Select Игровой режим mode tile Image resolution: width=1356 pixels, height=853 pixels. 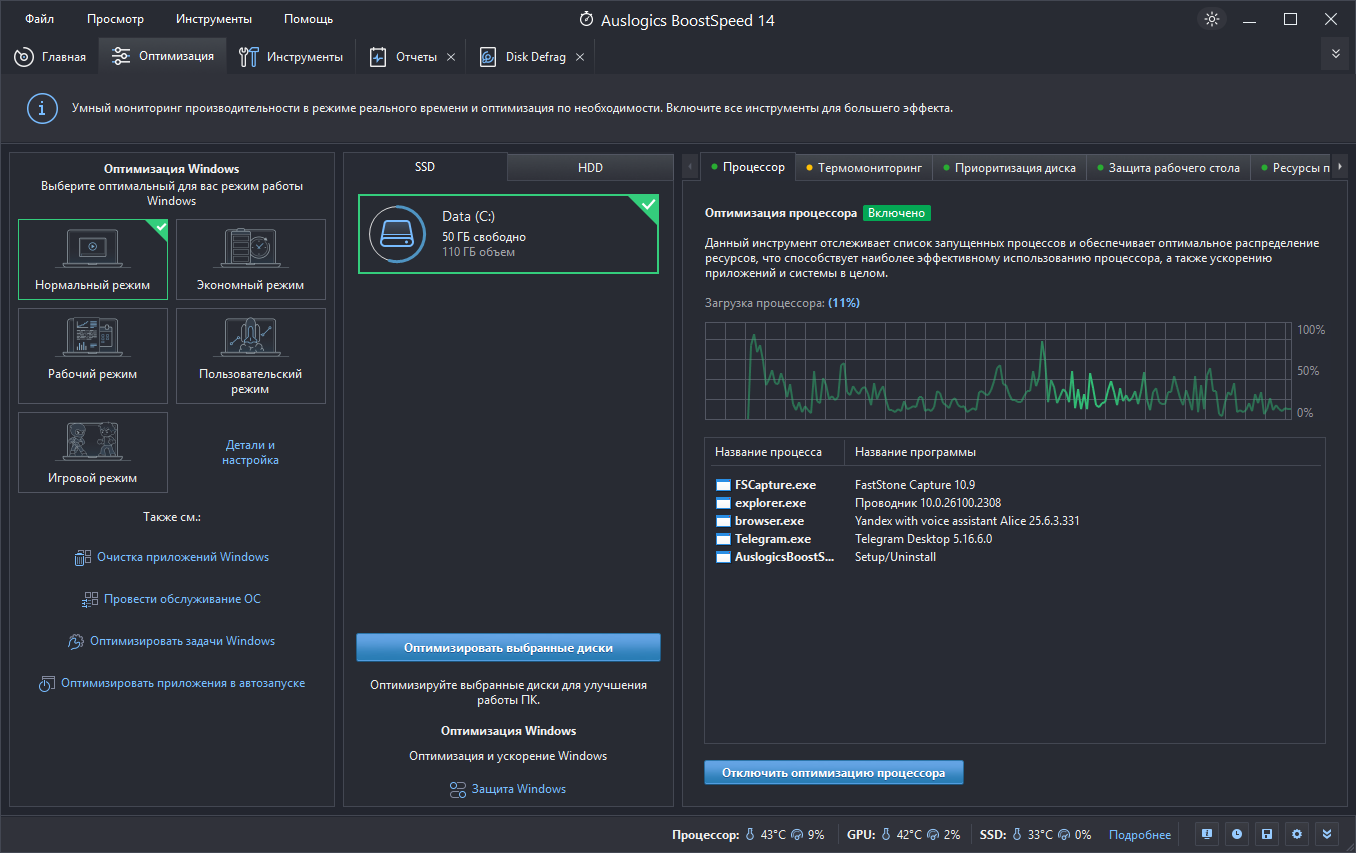[x=93, y=452]
